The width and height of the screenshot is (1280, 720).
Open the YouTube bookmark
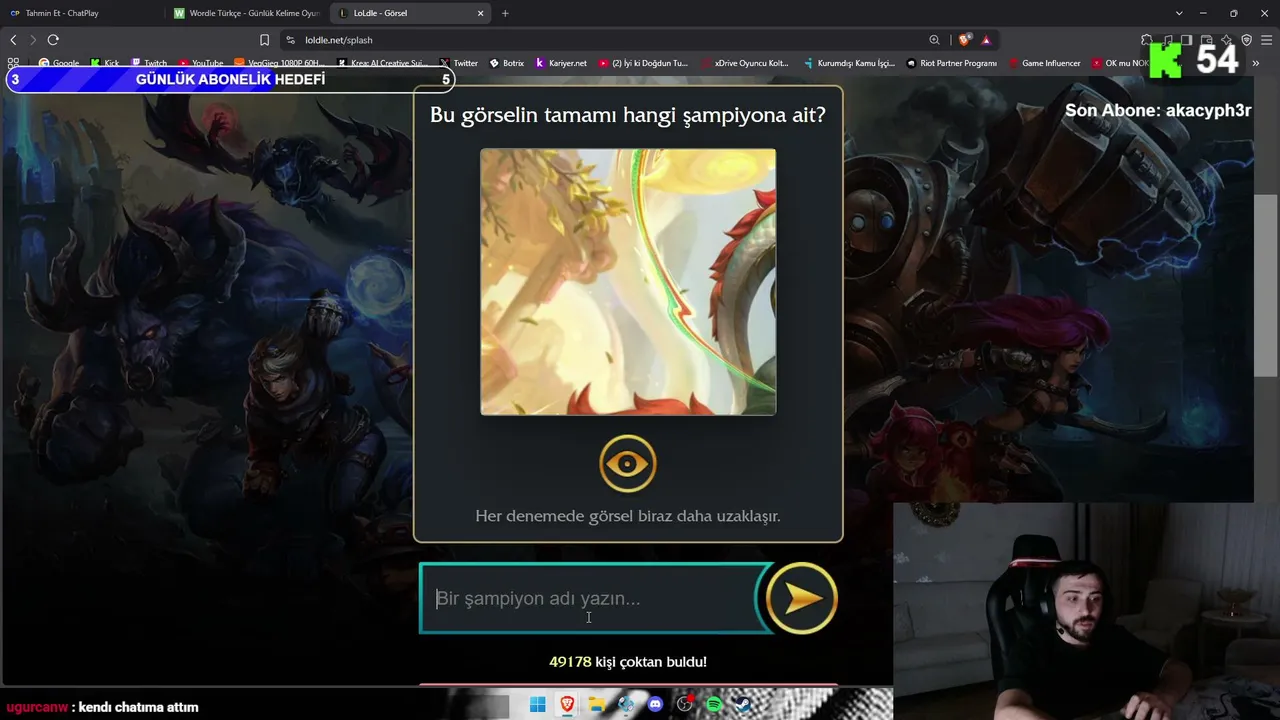pyautogui.click(x=201, y=63)
